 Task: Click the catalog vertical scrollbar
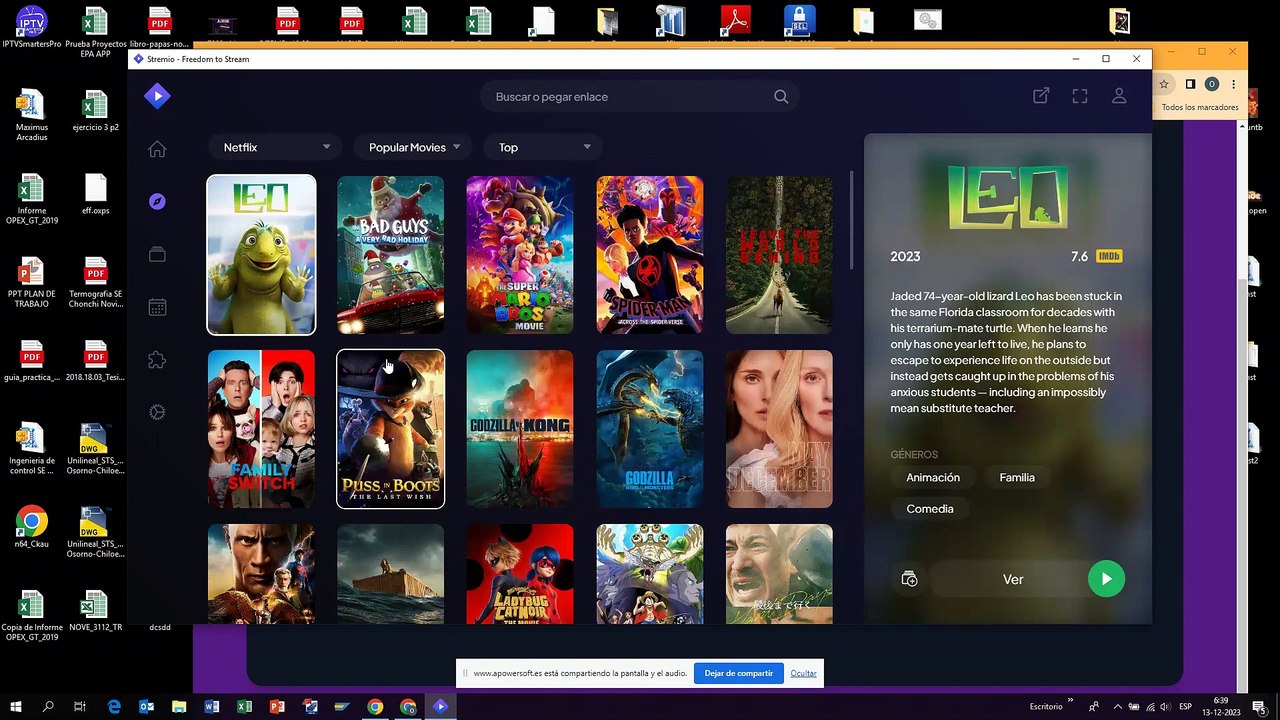pos(852,220)
